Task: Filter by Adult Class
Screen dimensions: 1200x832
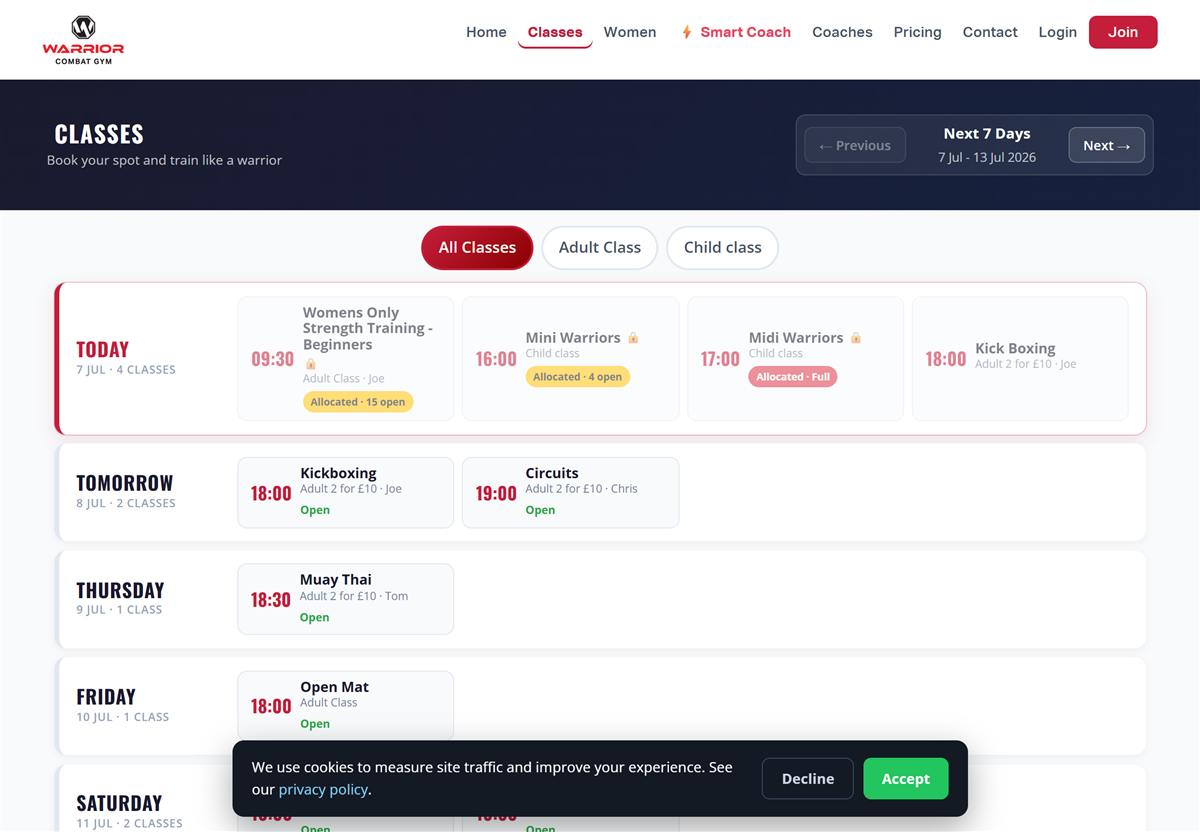Action: [x=600, y=248]
